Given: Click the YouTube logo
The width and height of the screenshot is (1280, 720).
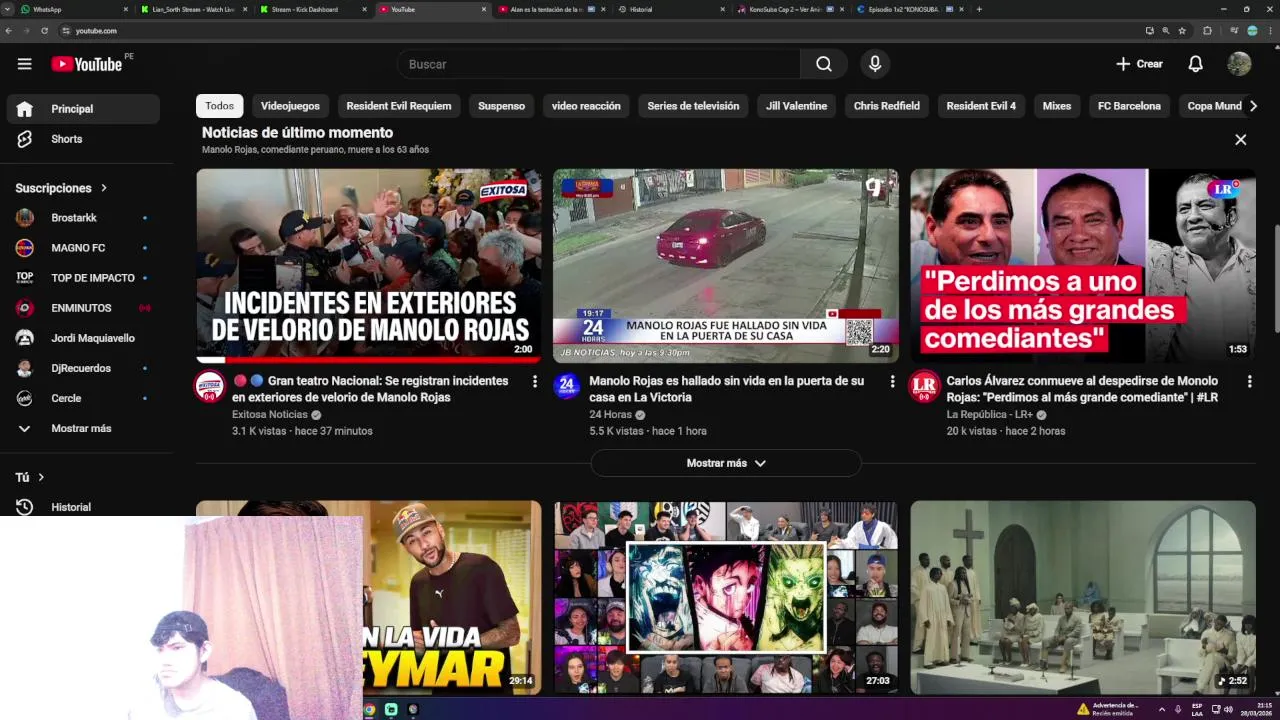Looking at the screenshot, I should [87, 64].
